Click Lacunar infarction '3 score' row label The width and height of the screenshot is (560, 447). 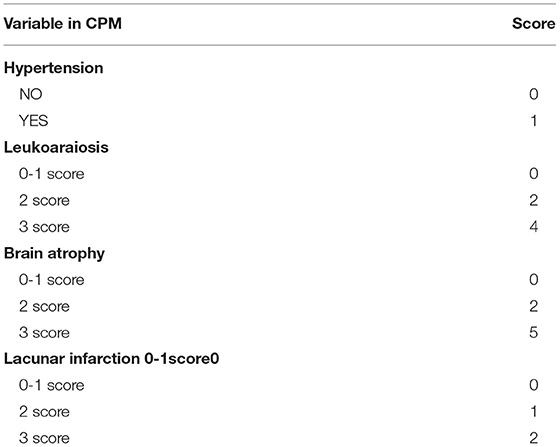coord(44,438)
